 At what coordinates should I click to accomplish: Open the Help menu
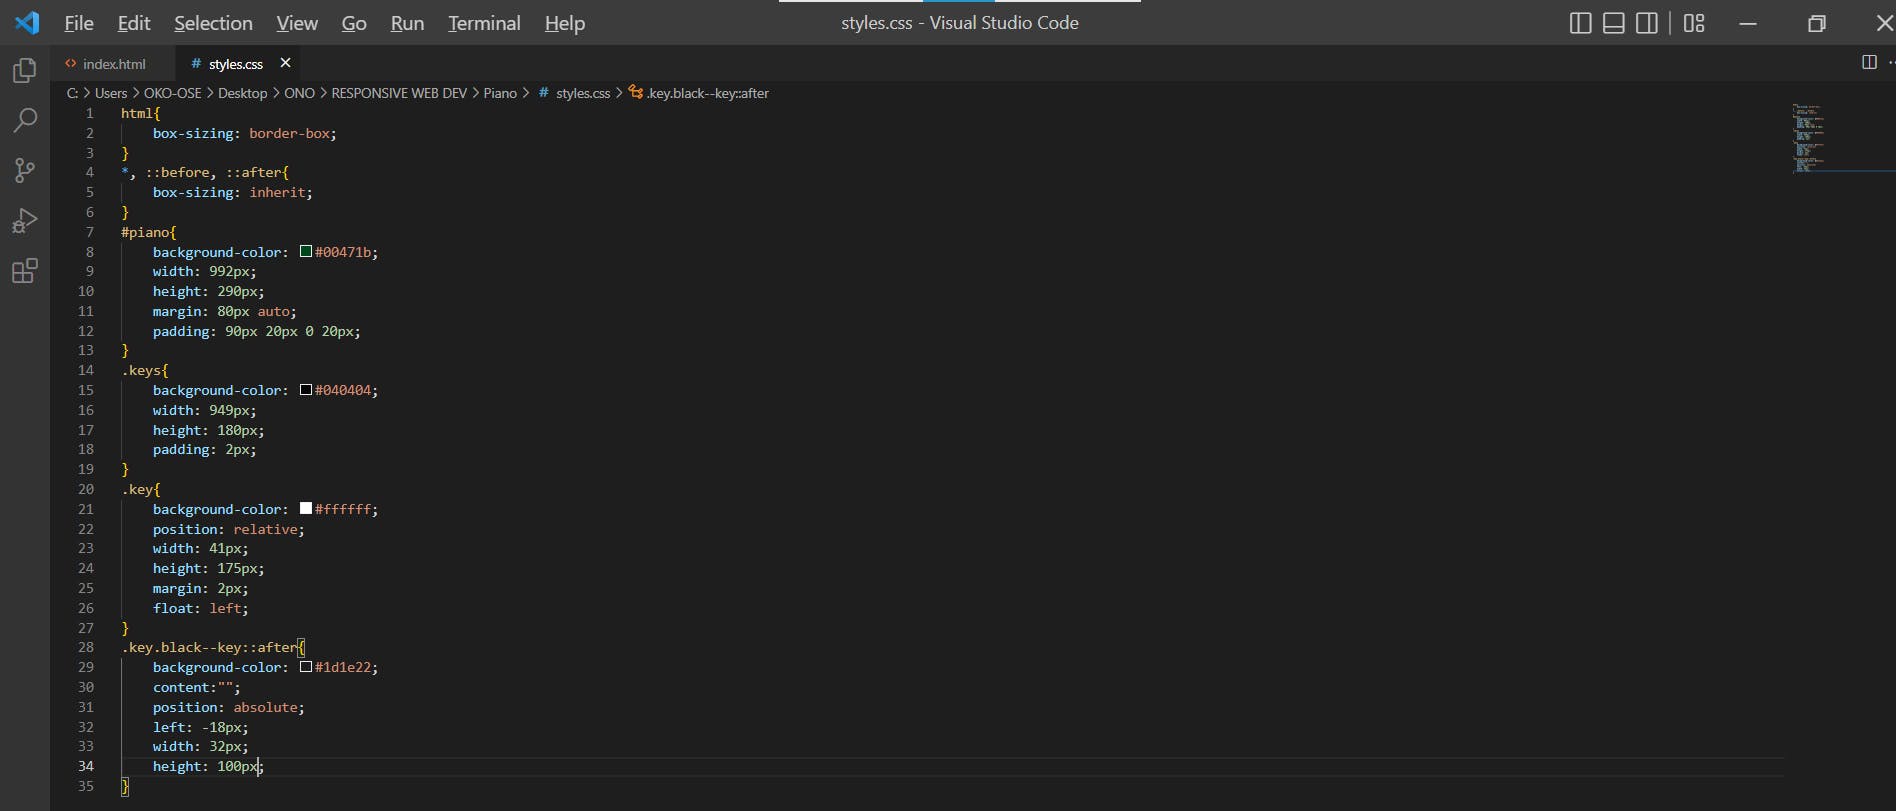565,23
